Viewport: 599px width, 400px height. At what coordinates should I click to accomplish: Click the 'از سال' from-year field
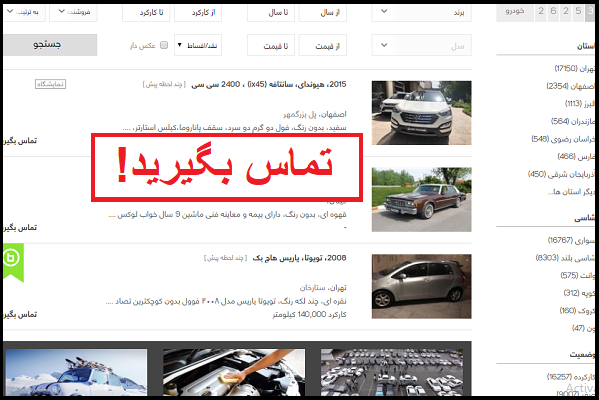tap(323, 12)
